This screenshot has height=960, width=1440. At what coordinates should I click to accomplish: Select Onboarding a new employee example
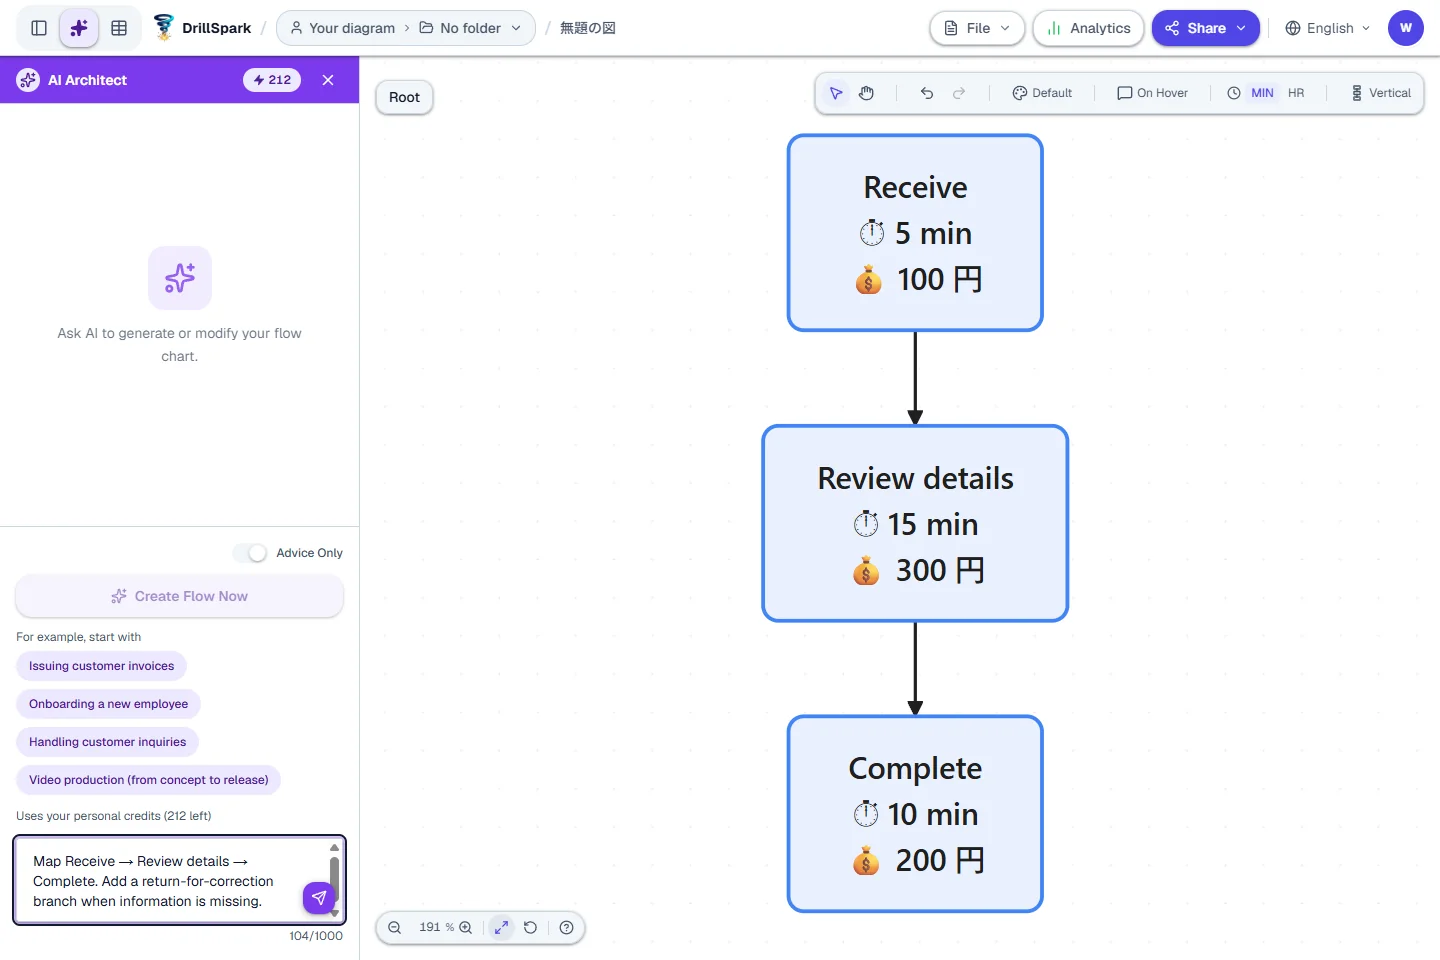[x=108, y=704]
